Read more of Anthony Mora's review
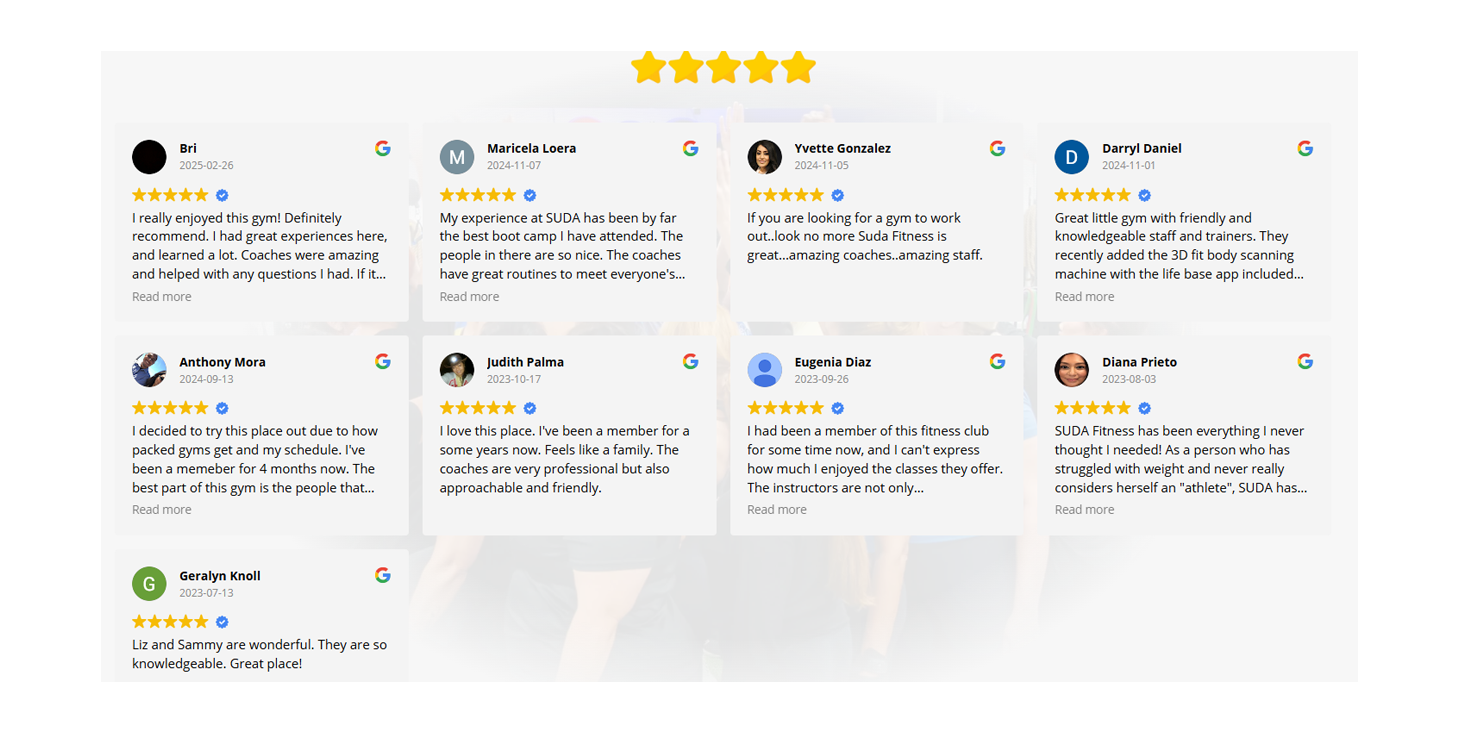This screenshot has height=732, width=1458. 162,509
